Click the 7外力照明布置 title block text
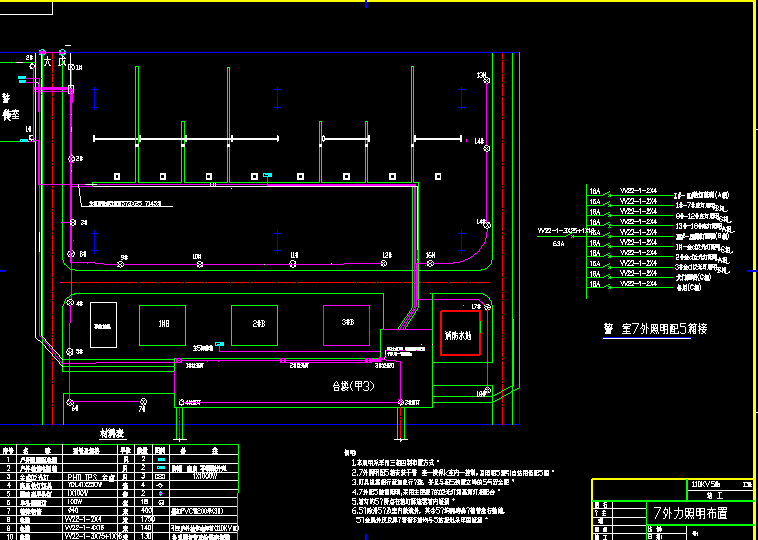Screen dimensions: 758x540 [690, 513]
